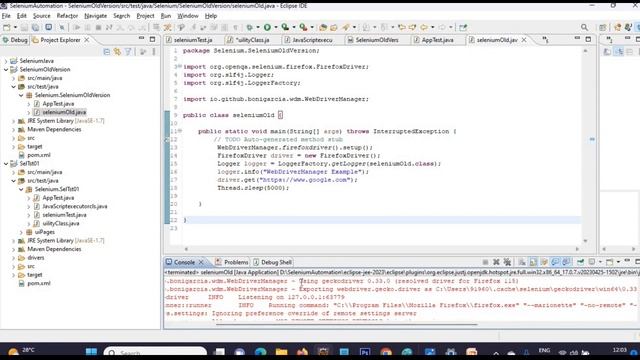The image size is (640, 360).
Task: Click the Windows Start button on taskbar
Action: (x=91, y=352)
